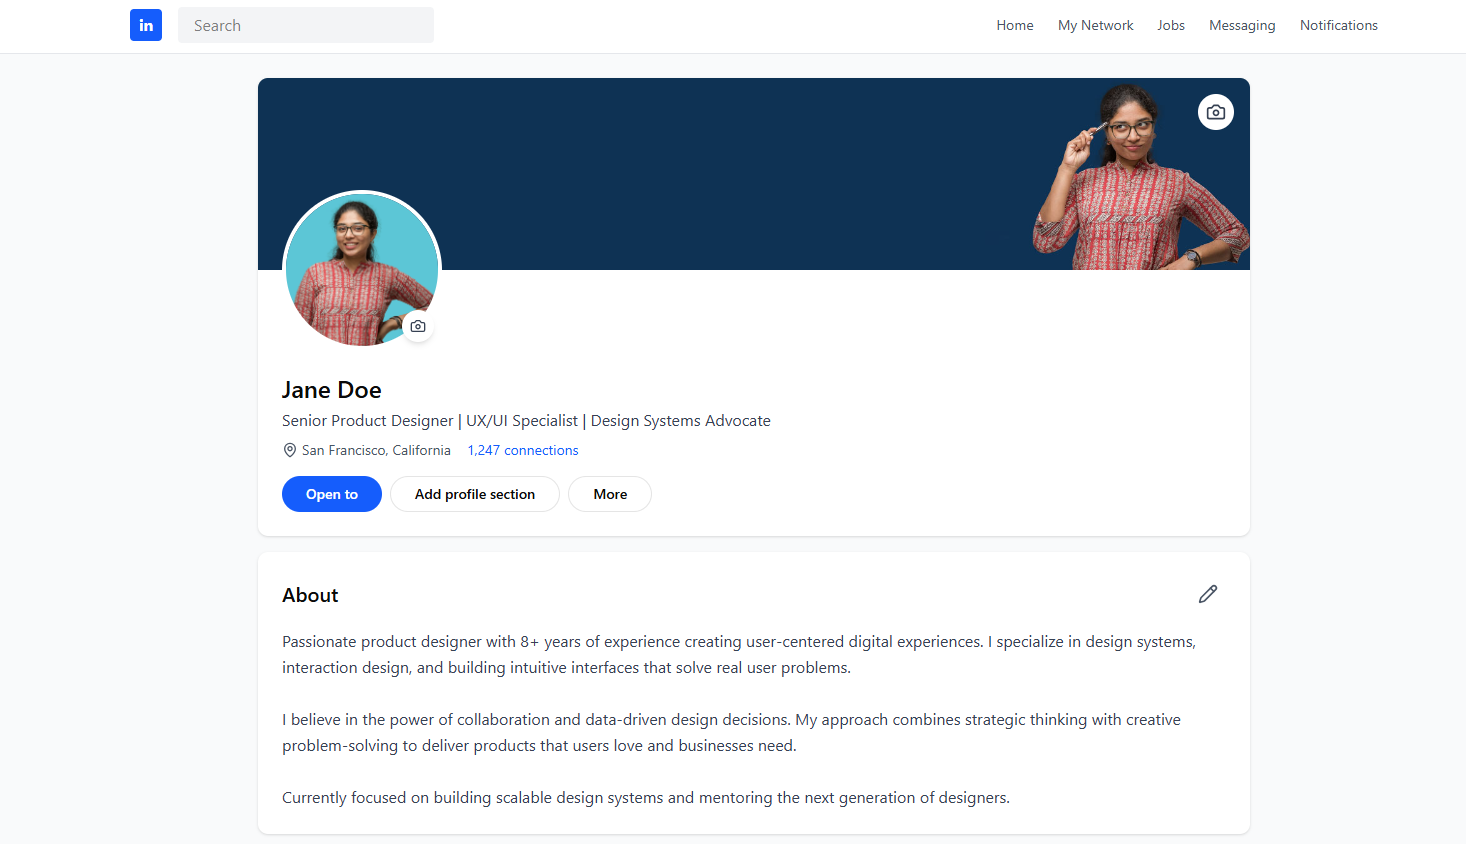Navigate to Home
Viewport: 1466px width, 844px height.
[1014, 25]
